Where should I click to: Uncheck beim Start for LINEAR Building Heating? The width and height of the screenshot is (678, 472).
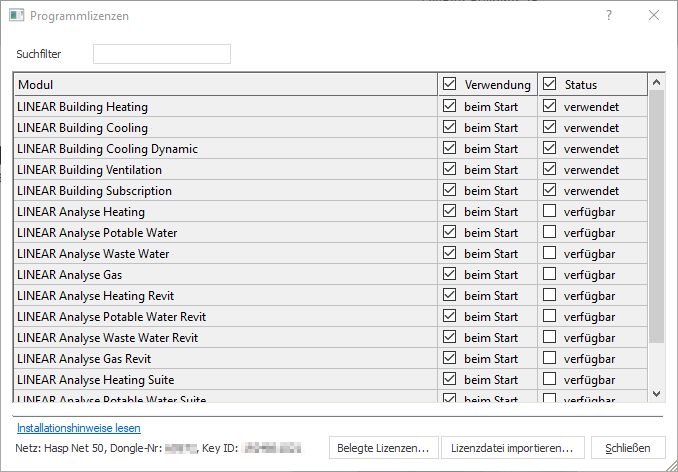pyautogui.click(x=450, y=106)
